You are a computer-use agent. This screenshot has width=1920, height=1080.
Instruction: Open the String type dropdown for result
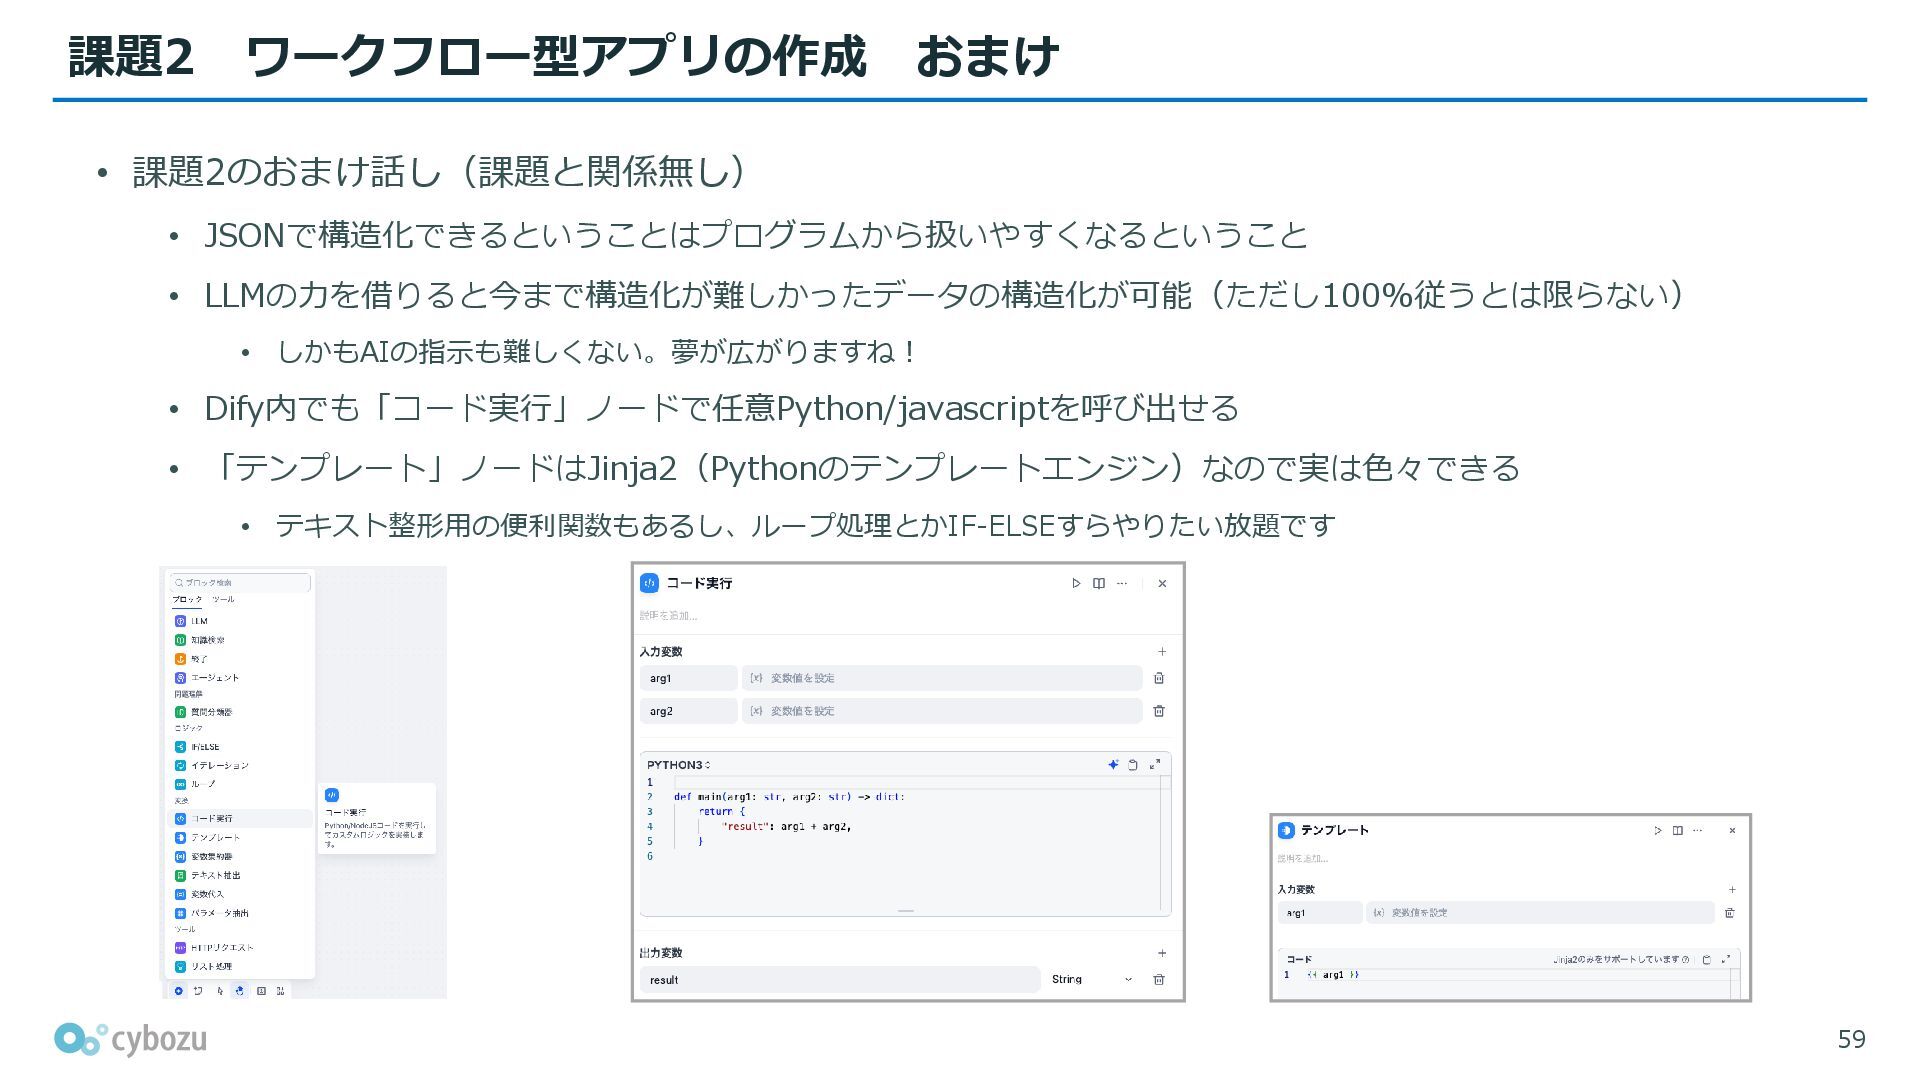point(1091,980)
